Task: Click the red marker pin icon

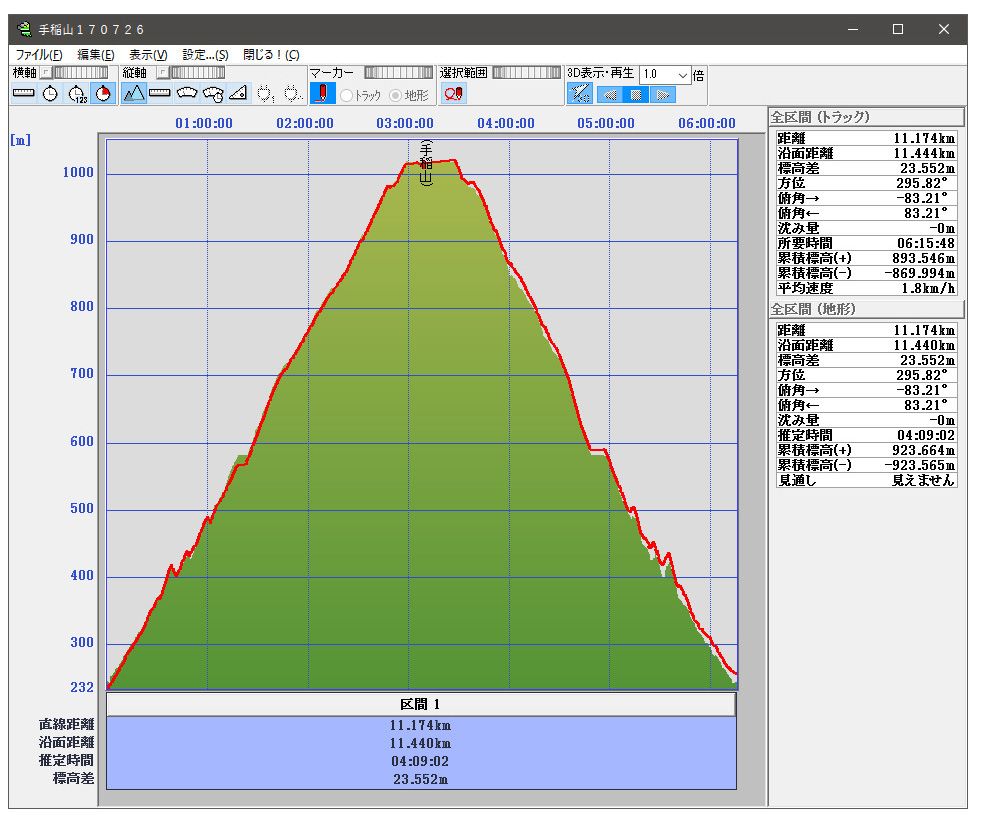Action: 322,94
